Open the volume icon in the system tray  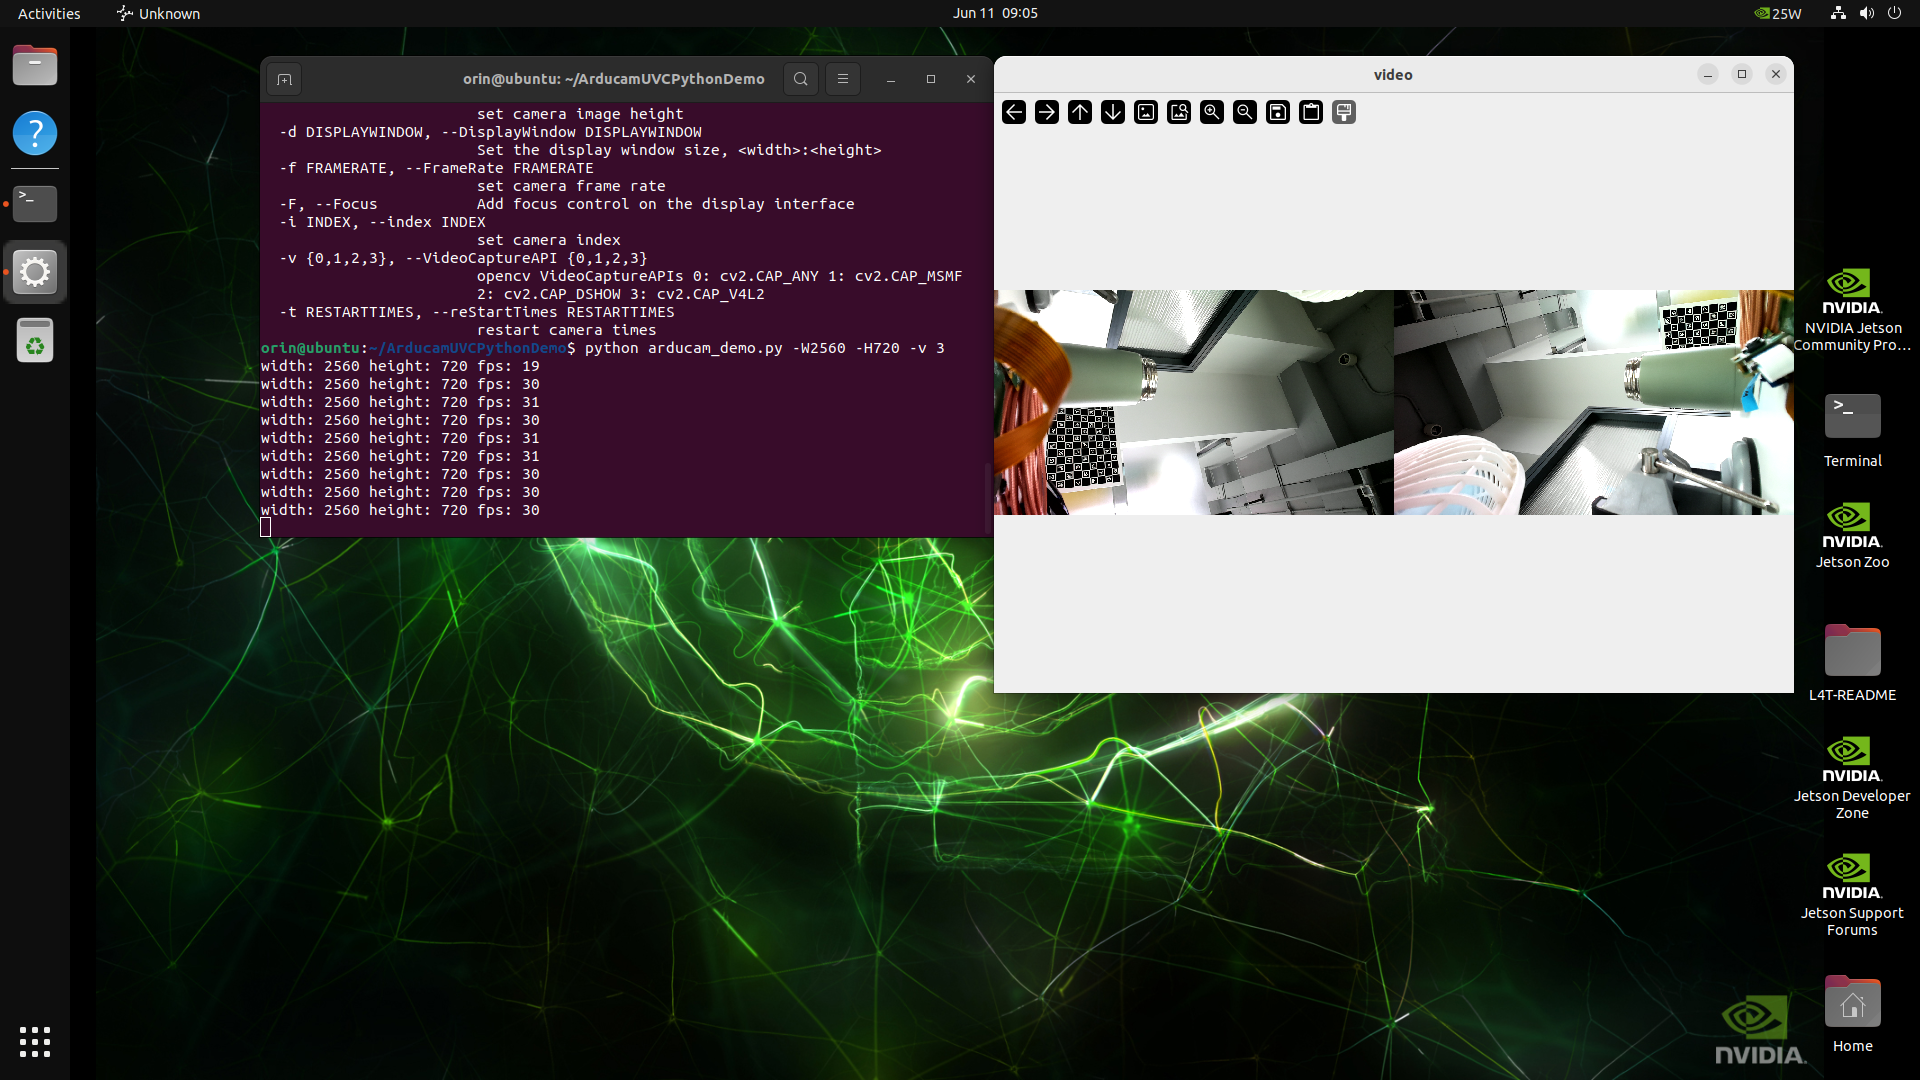click(1866, 13)
